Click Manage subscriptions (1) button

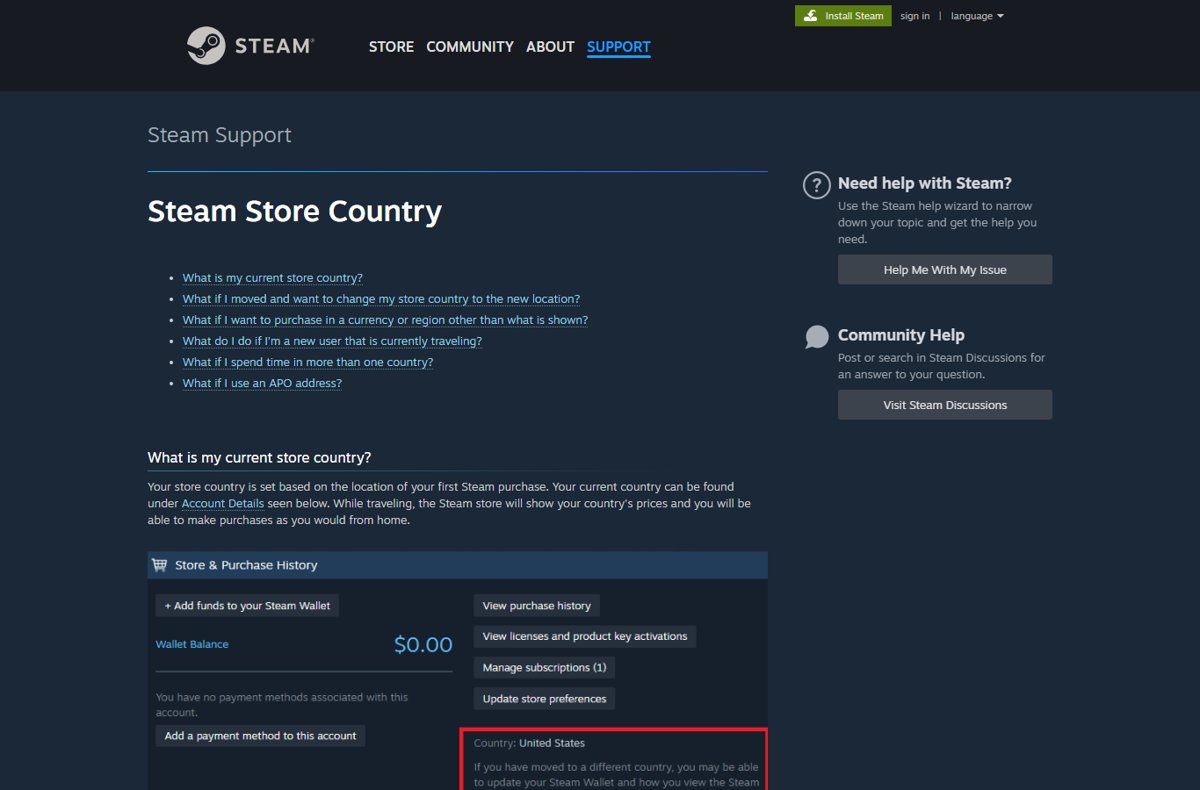pos(544,667)
